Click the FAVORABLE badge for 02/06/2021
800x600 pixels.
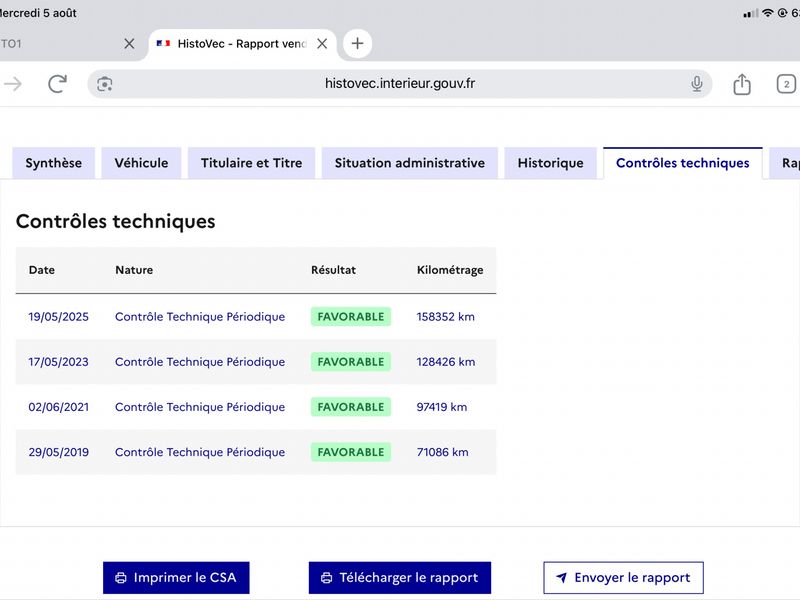pyautogui.click(x=351, y=407)
